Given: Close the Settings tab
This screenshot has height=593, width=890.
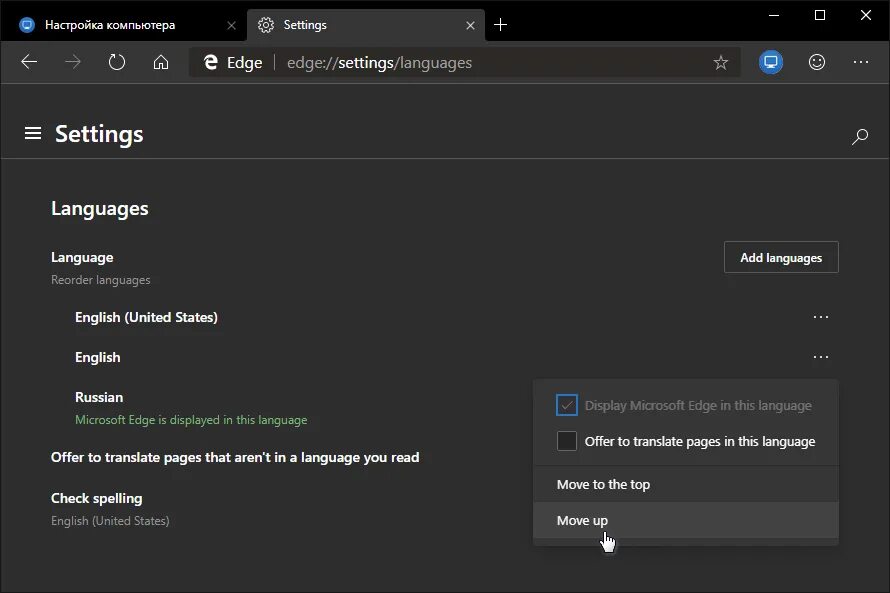Looking at the screenshot, I should (471, 26).
